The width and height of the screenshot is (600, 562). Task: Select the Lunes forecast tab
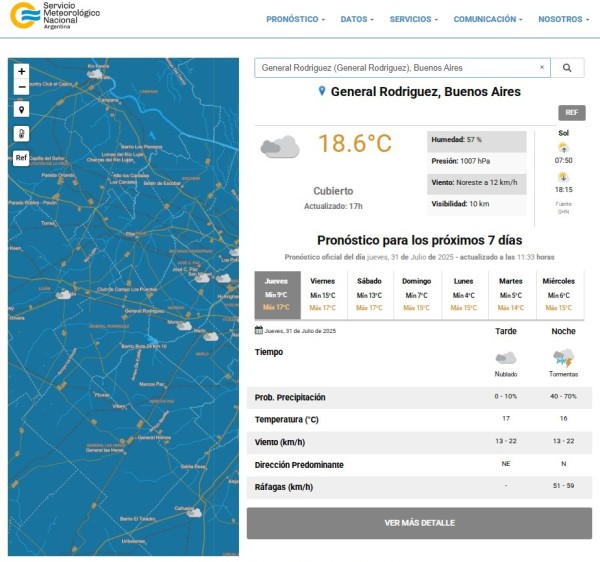(464, 295)
